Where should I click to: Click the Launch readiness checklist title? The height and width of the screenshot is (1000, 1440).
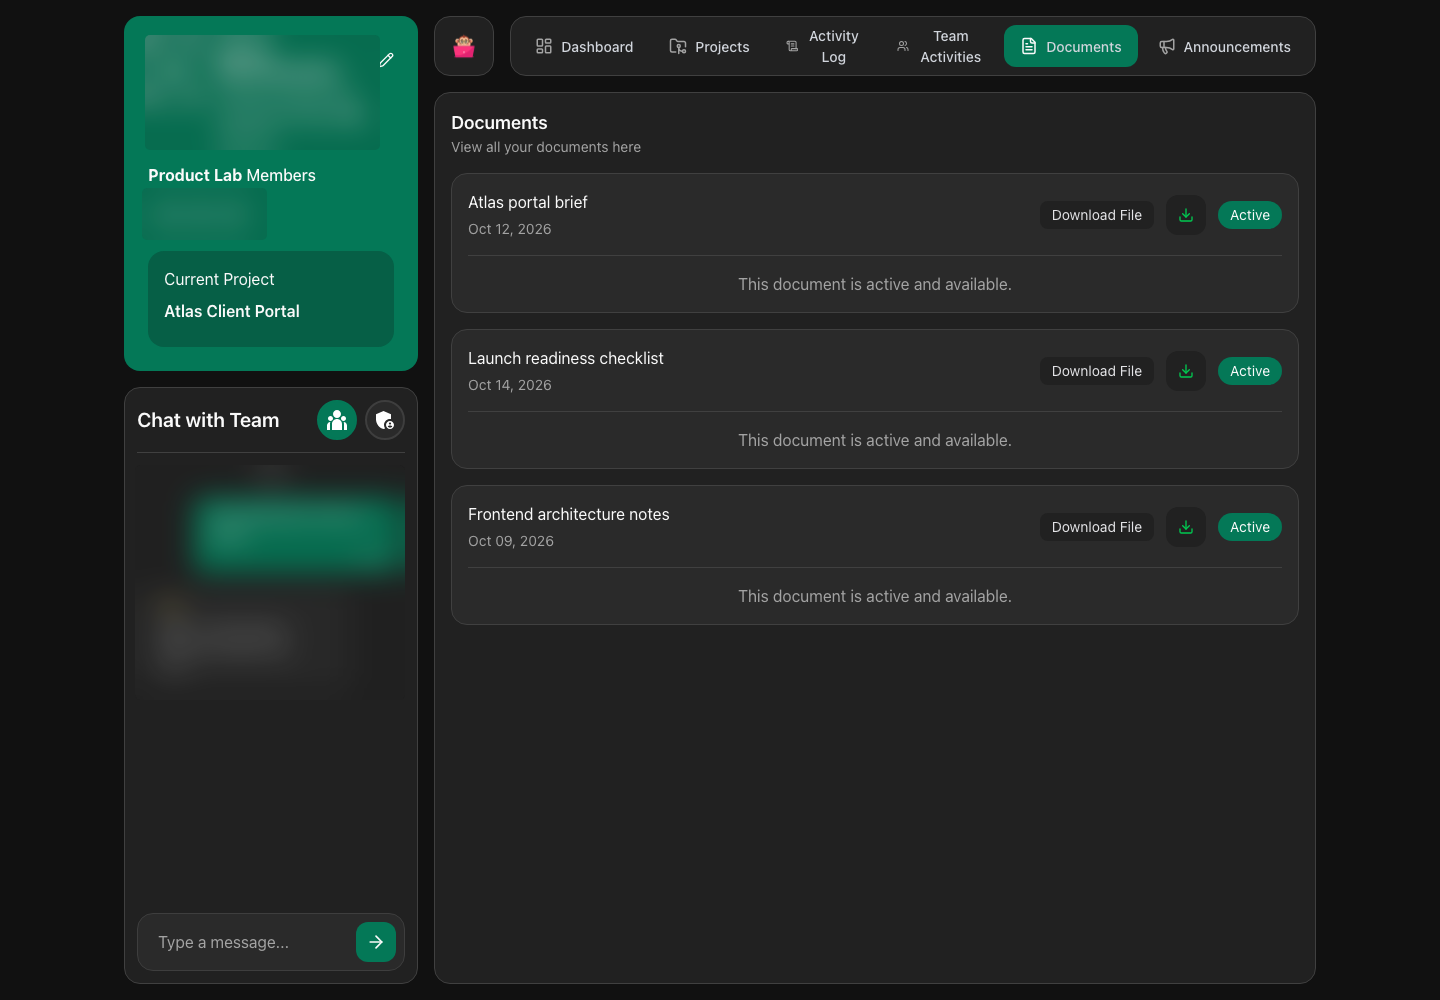[566, 358]
